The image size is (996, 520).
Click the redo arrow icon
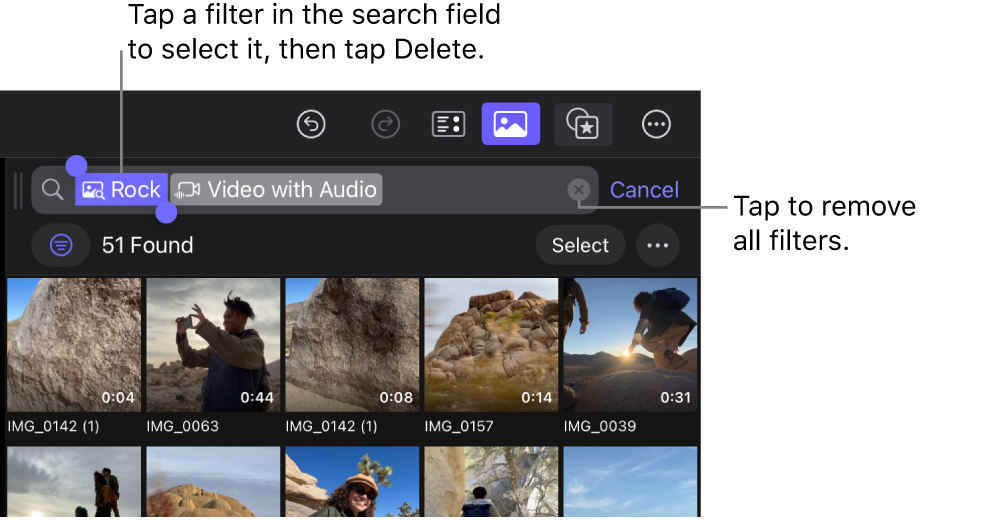coord(385,124)
